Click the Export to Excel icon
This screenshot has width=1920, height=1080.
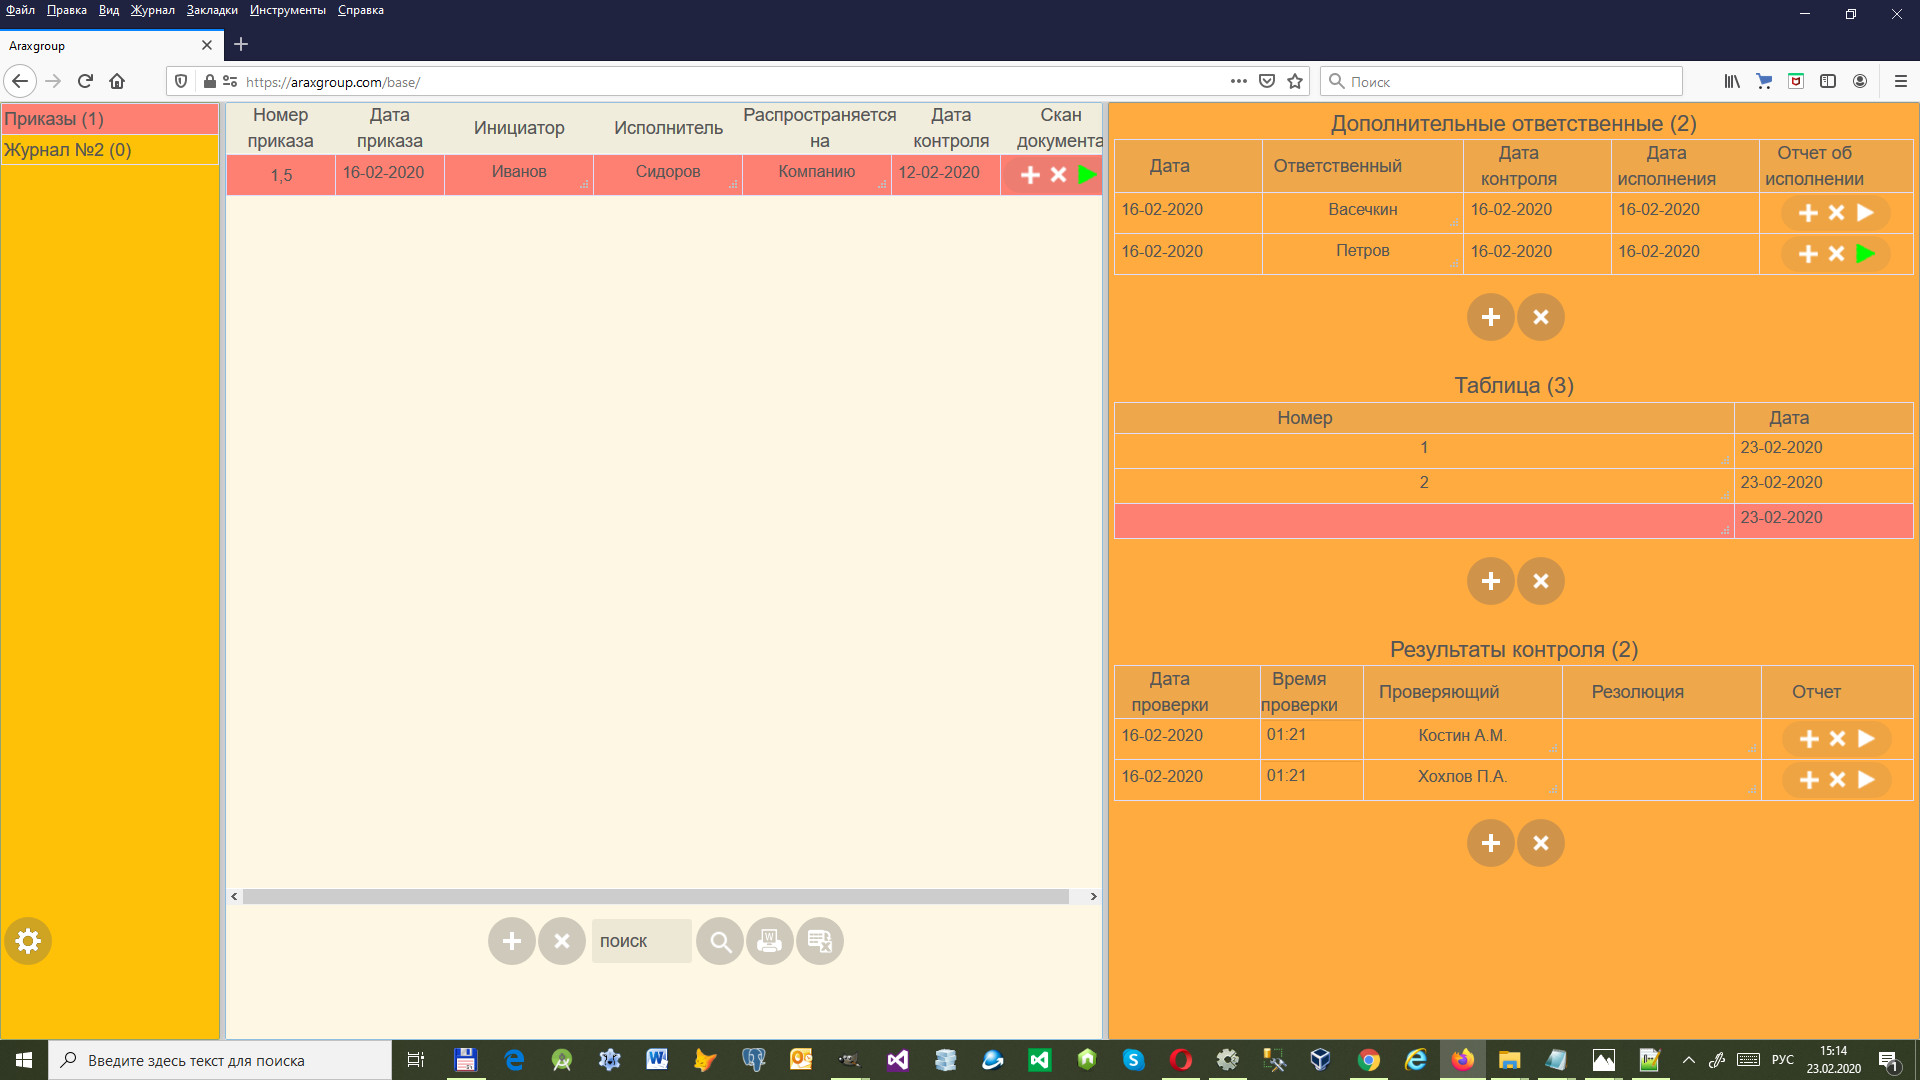coord(819,941)
